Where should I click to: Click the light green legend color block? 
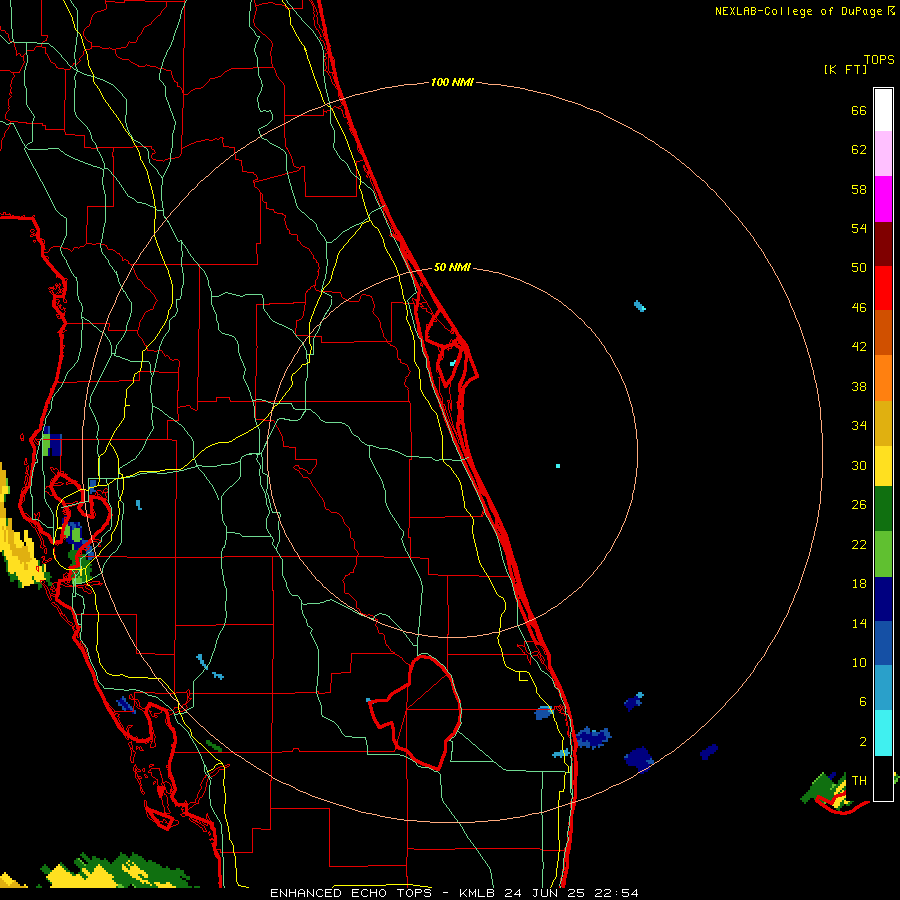[x=883, y=554]
